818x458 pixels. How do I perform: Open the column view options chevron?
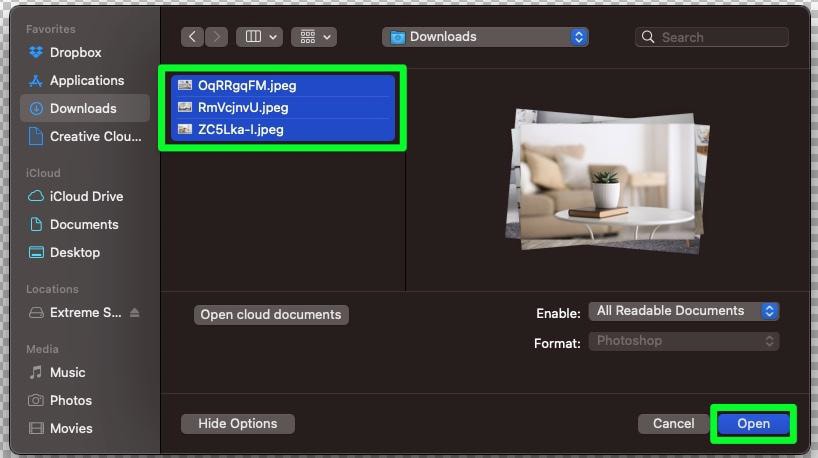pos(273,37)
